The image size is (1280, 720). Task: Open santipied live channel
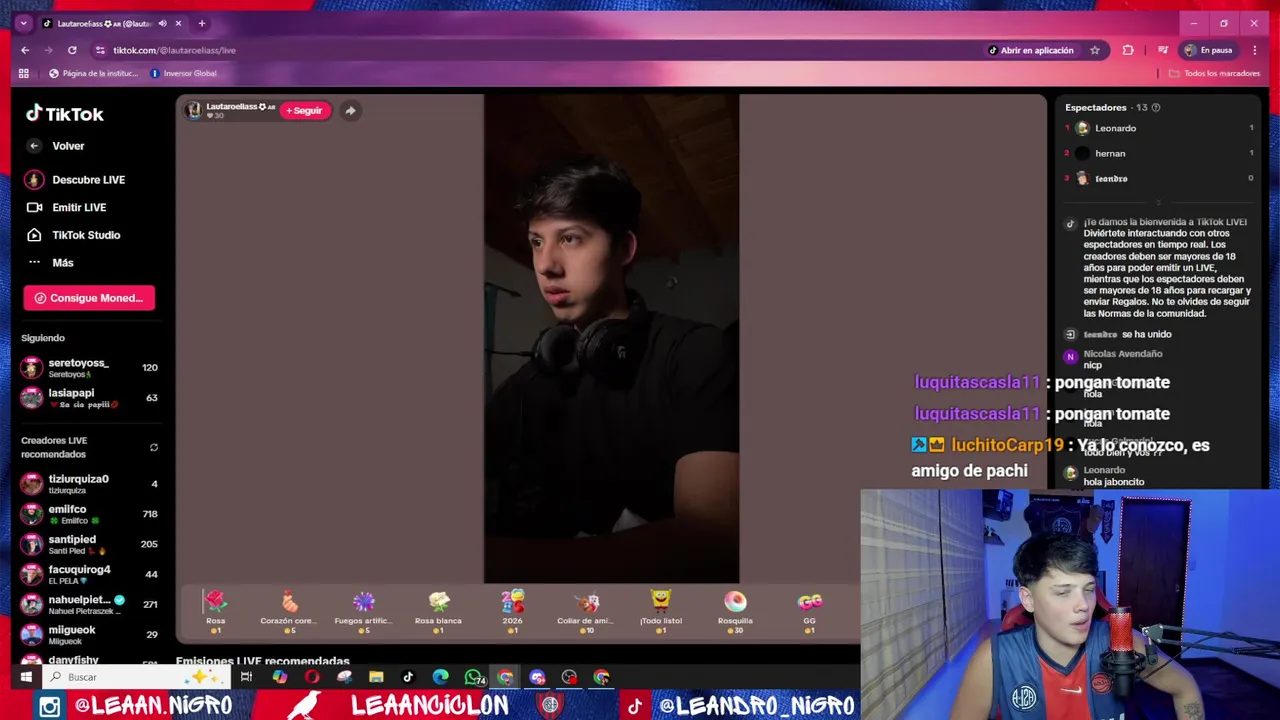tap(89, 544)
